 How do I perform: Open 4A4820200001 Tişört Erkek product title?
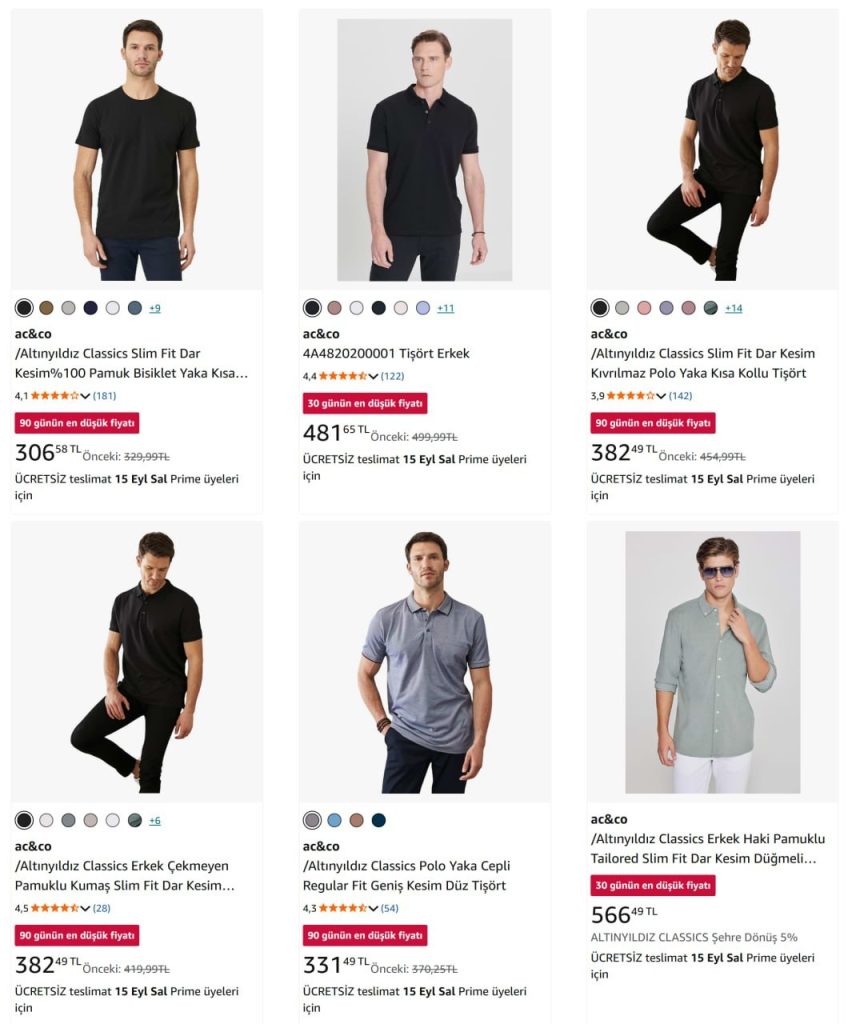386,353
